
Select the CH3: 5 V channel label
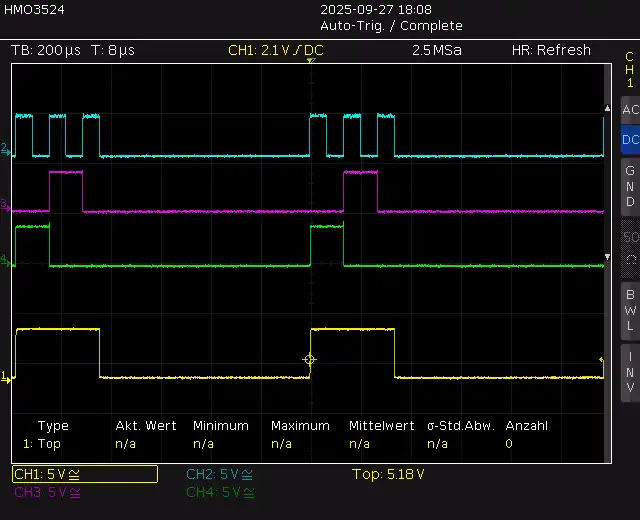point(48,492)
